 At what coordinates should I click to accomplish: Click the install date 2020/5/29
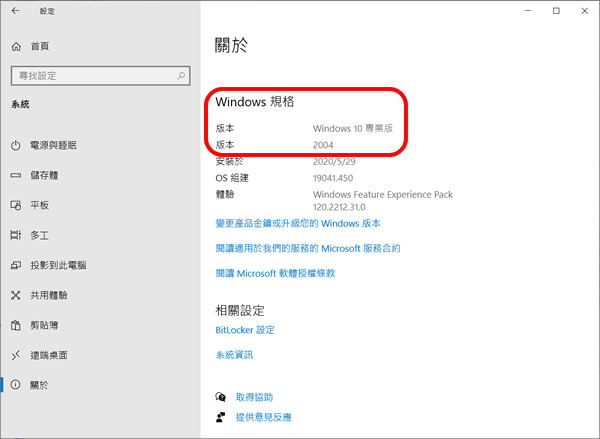[x=334, y=162]
